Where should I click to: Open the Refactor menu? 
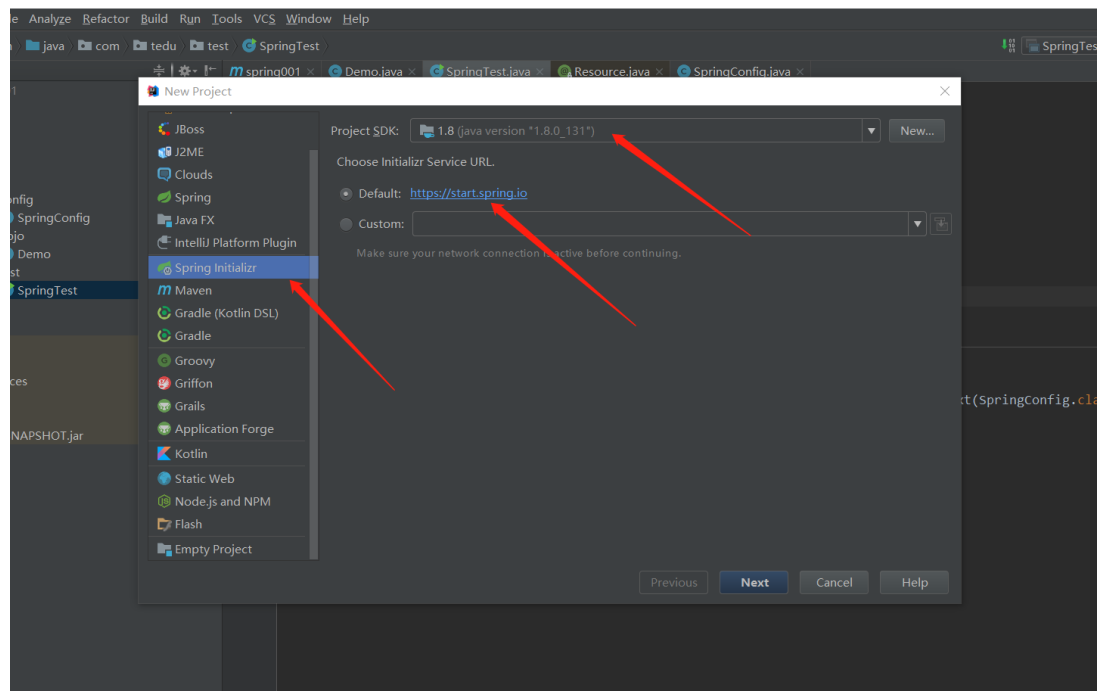click(x=106, y=19)
